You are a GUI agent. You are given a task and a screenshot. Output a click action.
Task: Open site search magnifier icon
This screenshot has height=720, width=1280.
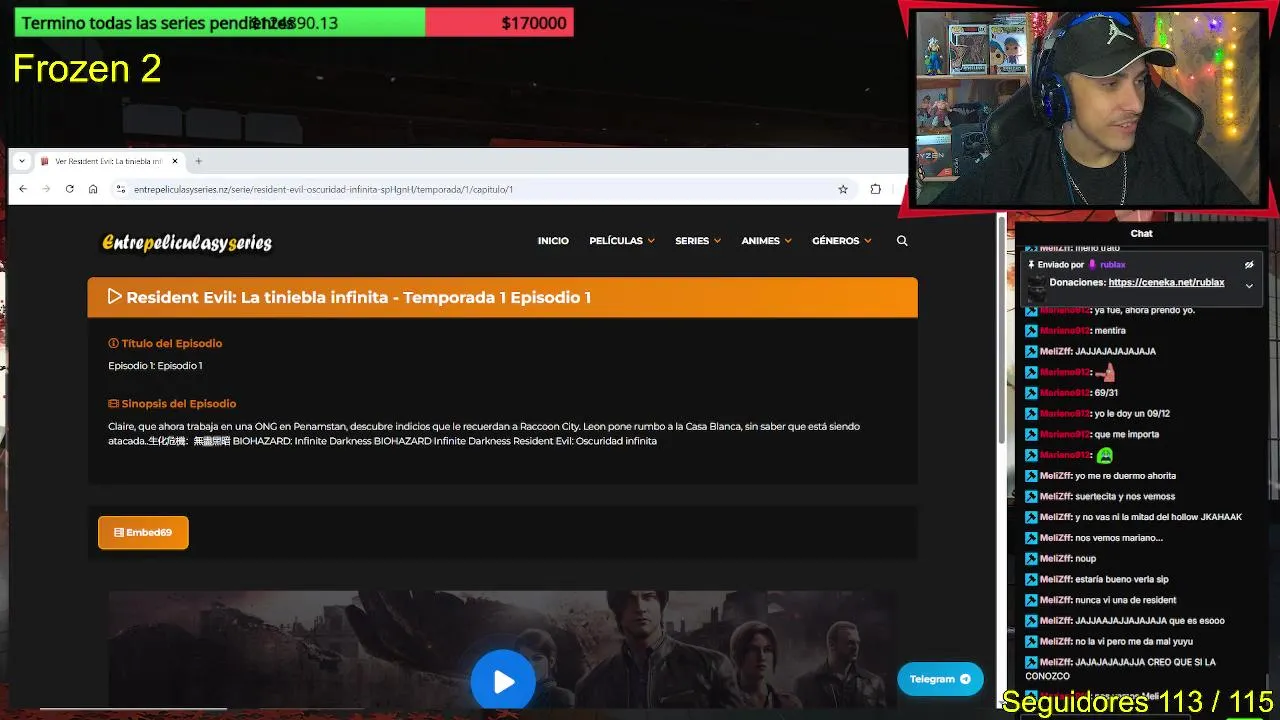[x=902, y=241]
